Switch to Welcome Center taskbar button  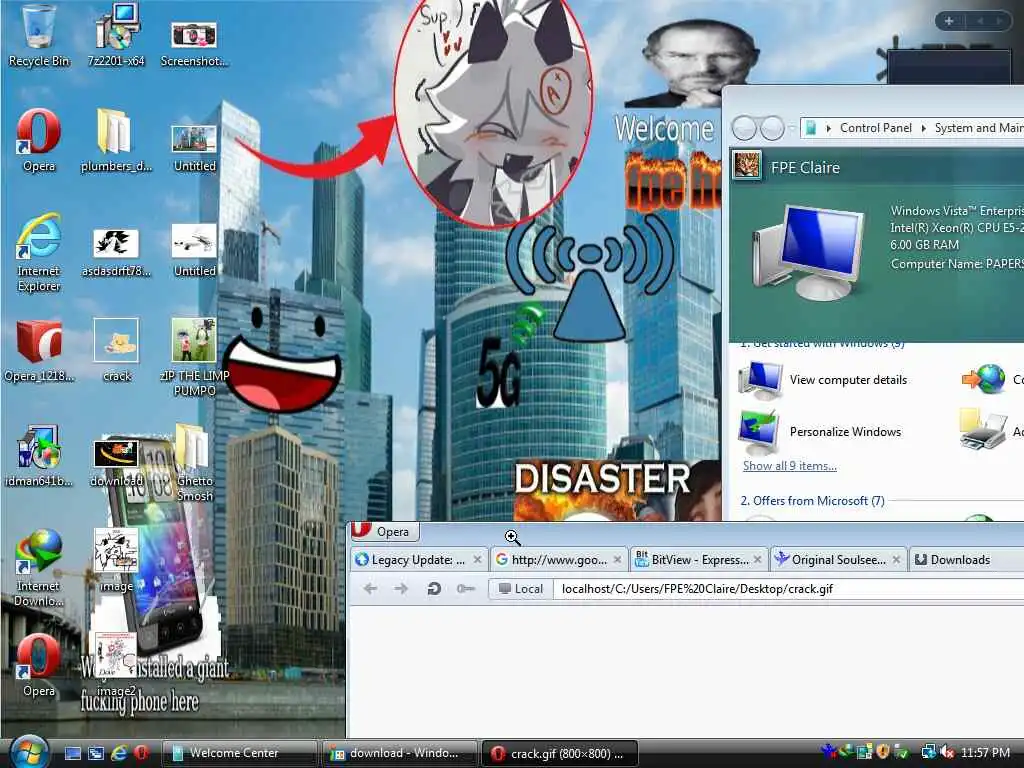tap(238, 753)
